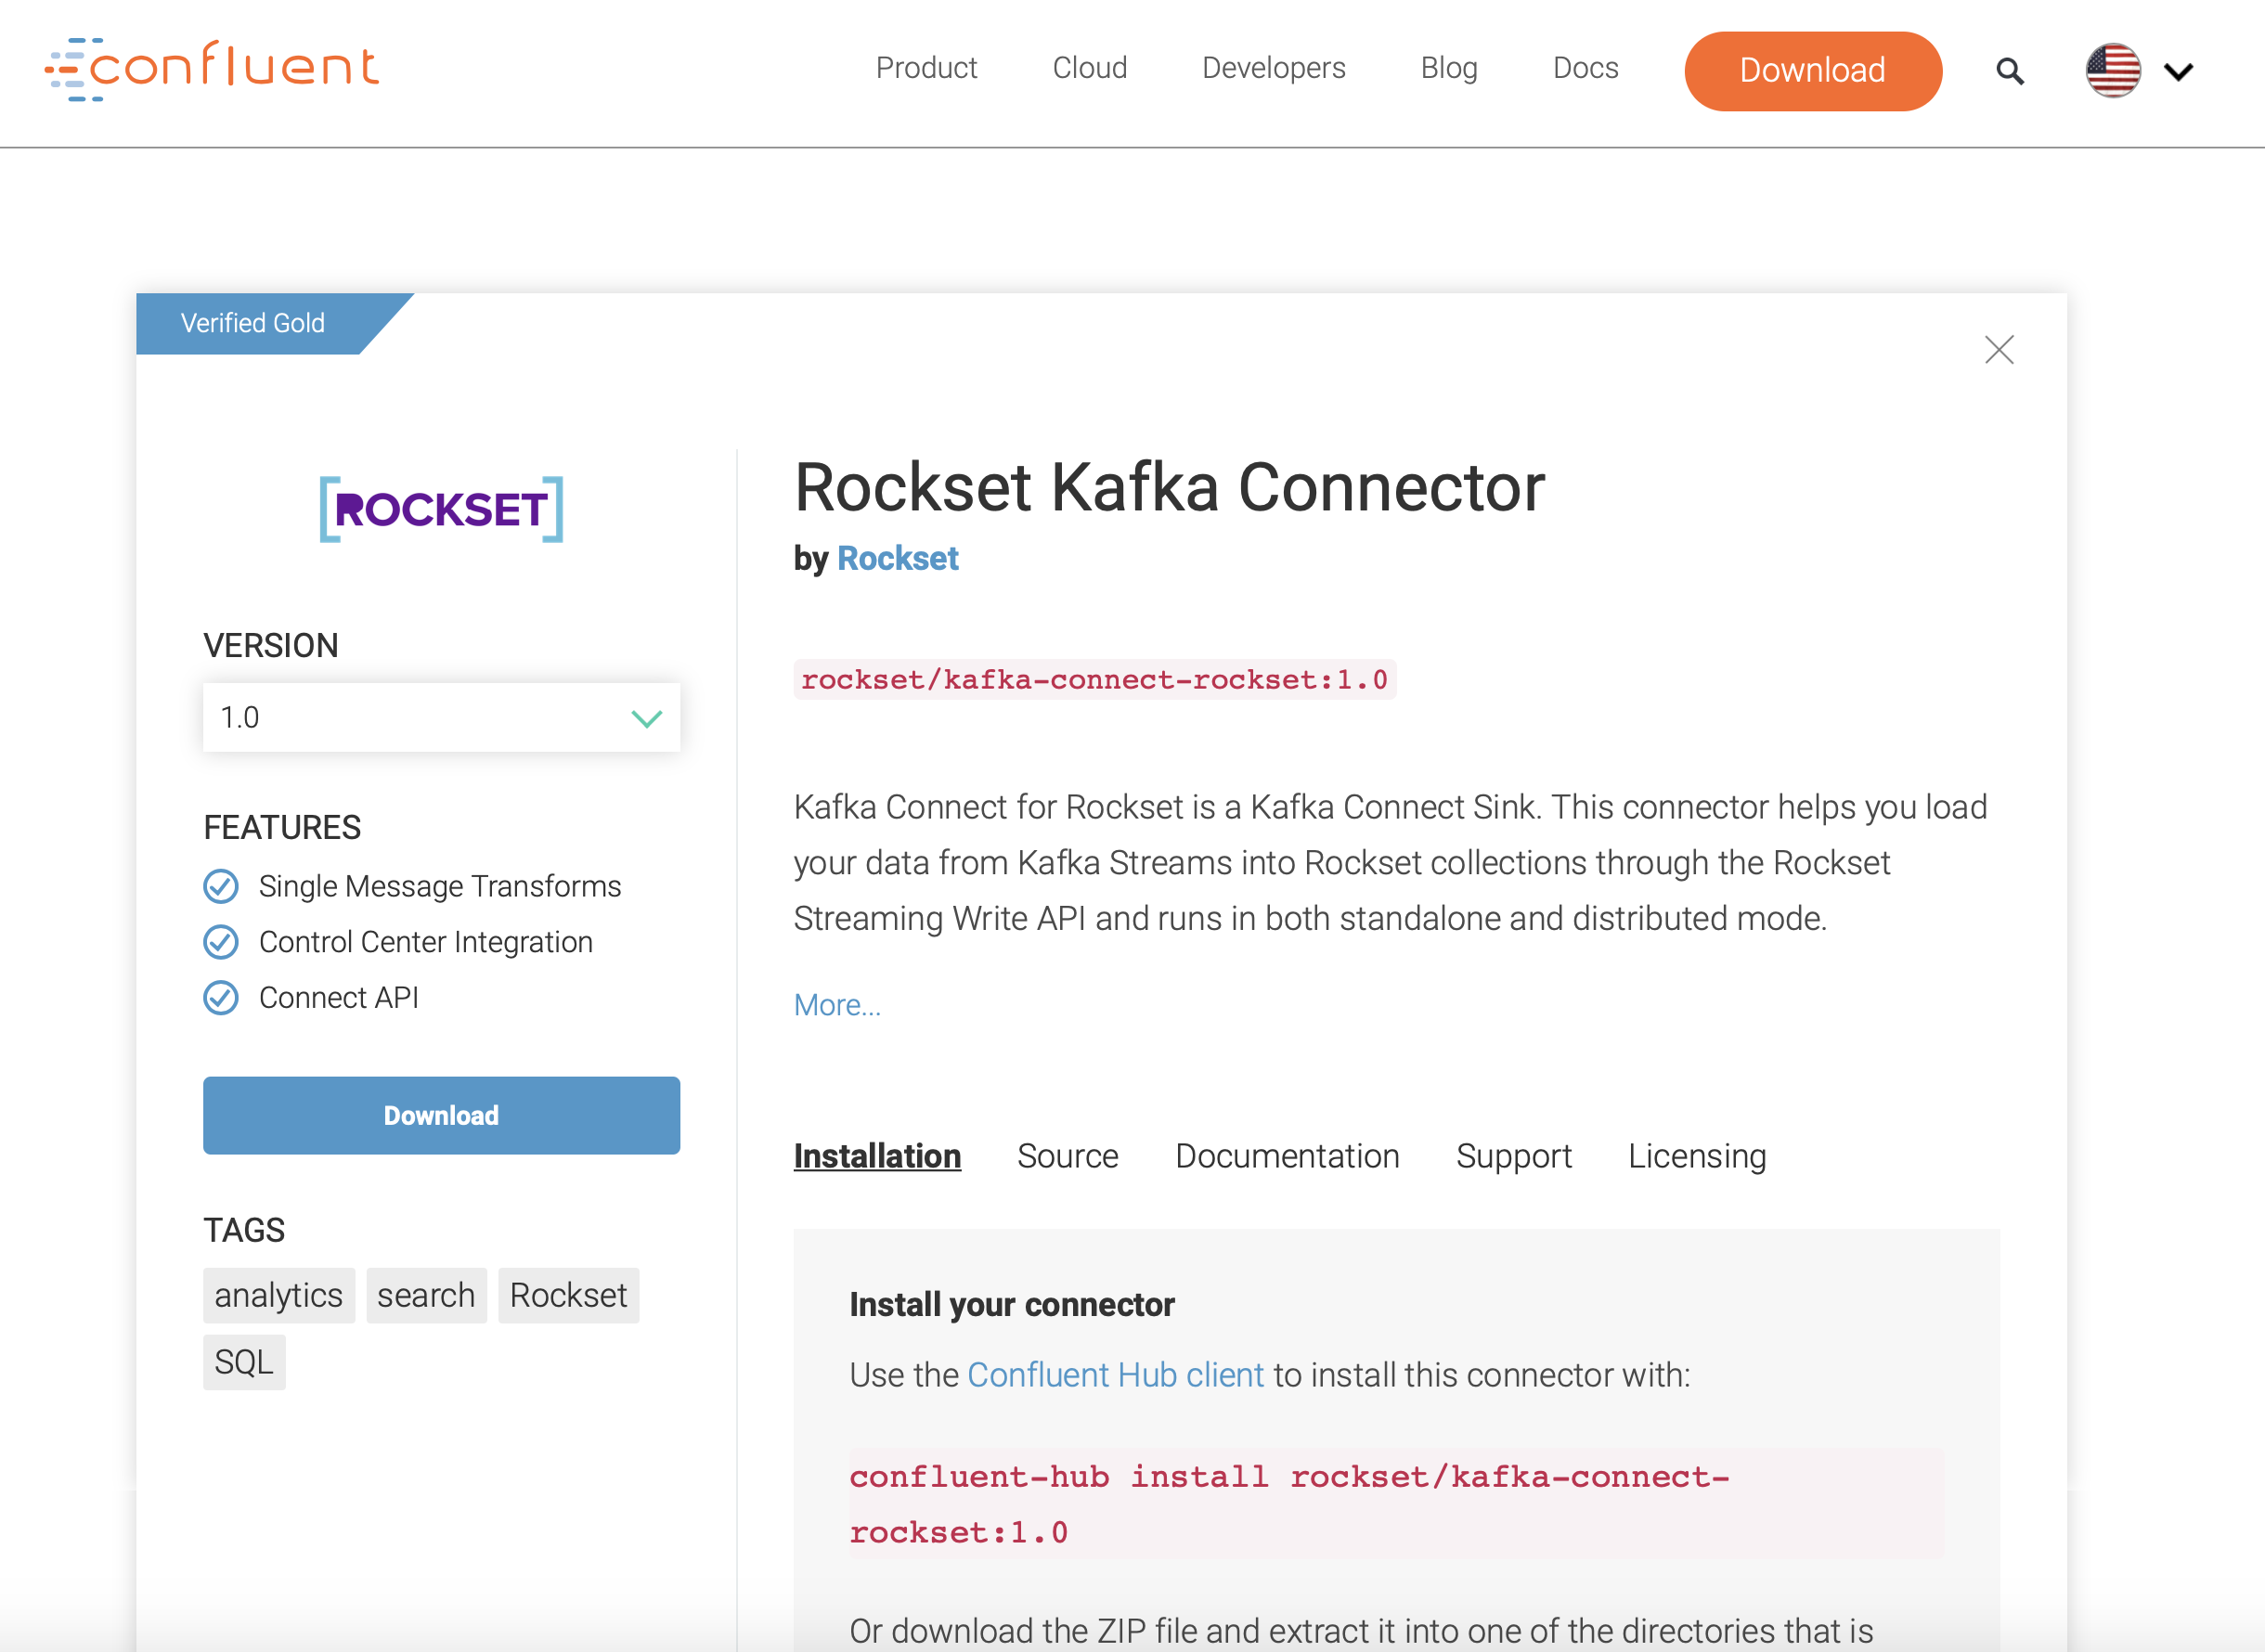Screen dimensions: 2265x1652
Task: Expand the language selector chevron
Action: 2178,72
